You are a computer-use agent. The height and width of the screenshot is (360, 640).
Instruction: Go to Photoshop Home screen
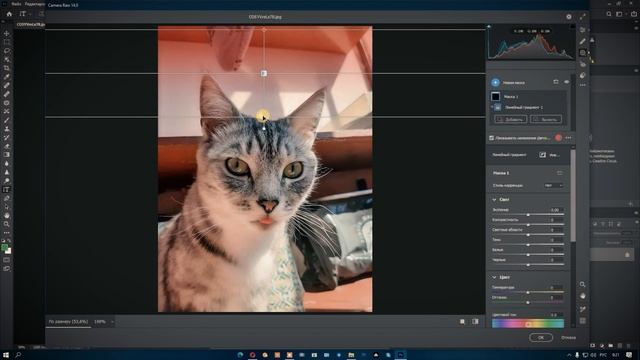pyautogui.click(x=9, y=13)
